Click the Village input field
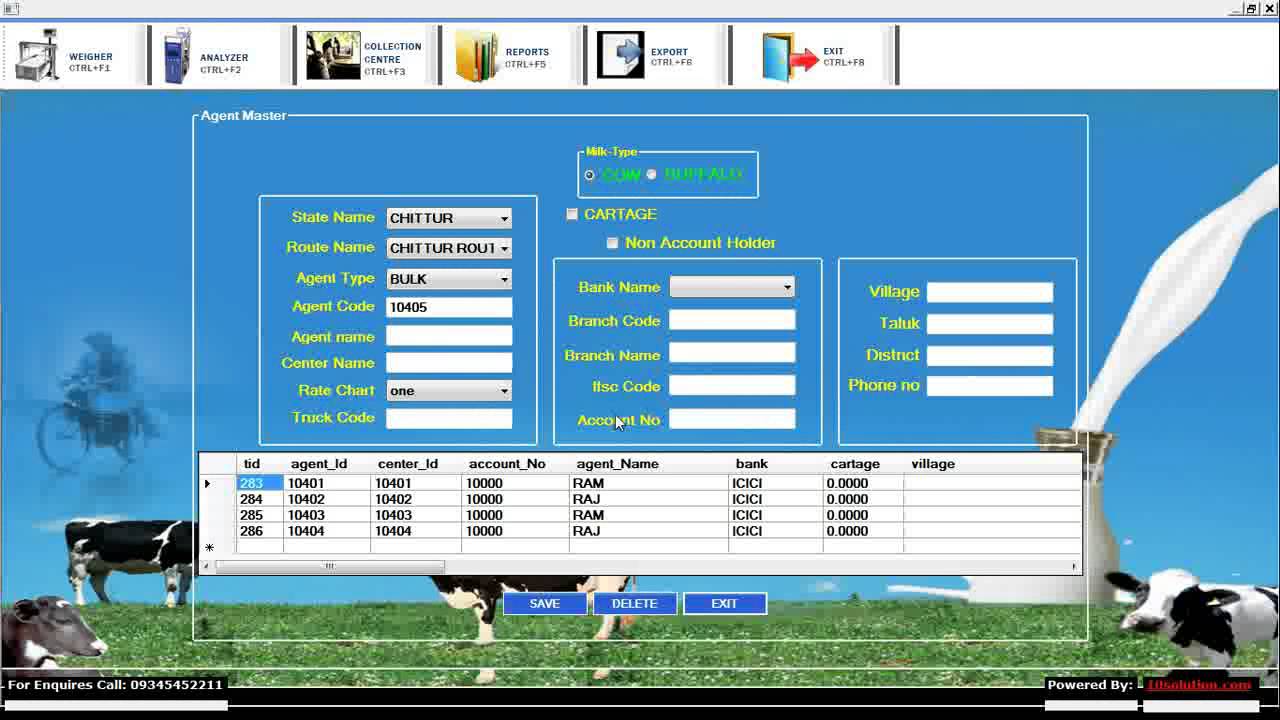 (990, 292)
